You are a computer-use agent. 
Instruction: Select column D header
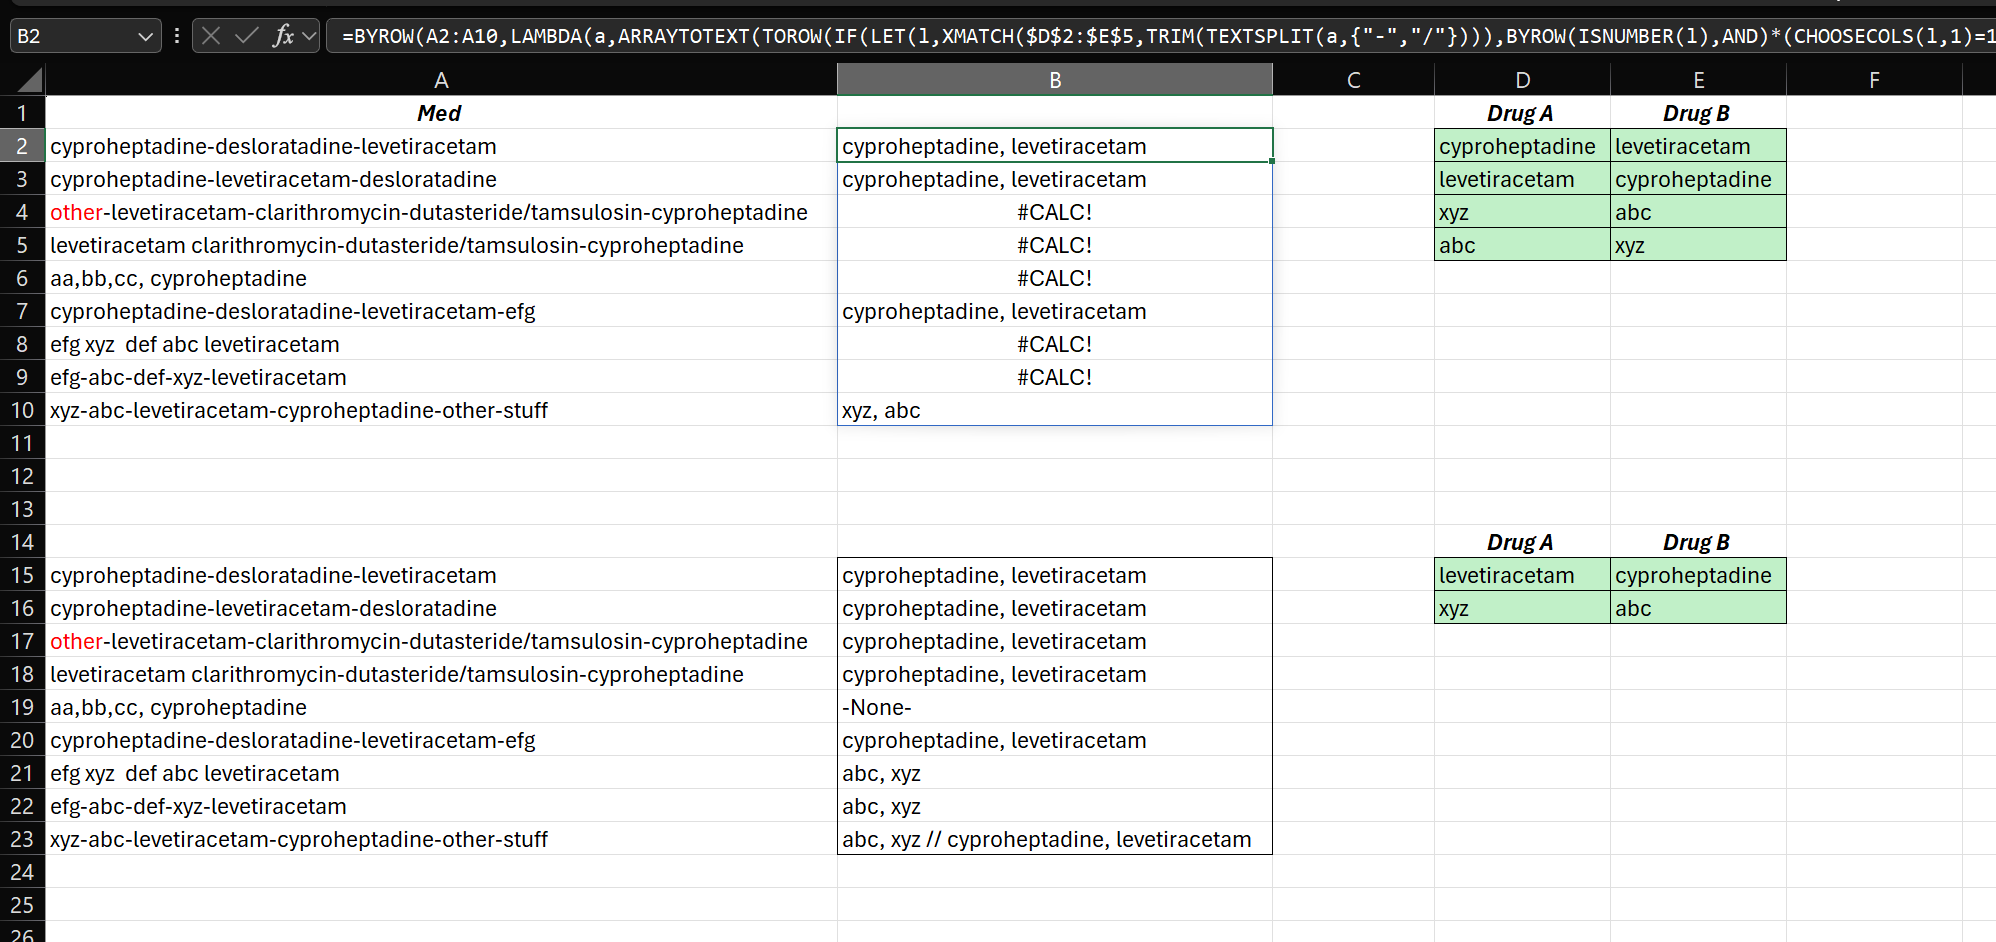pos(1522,80)
